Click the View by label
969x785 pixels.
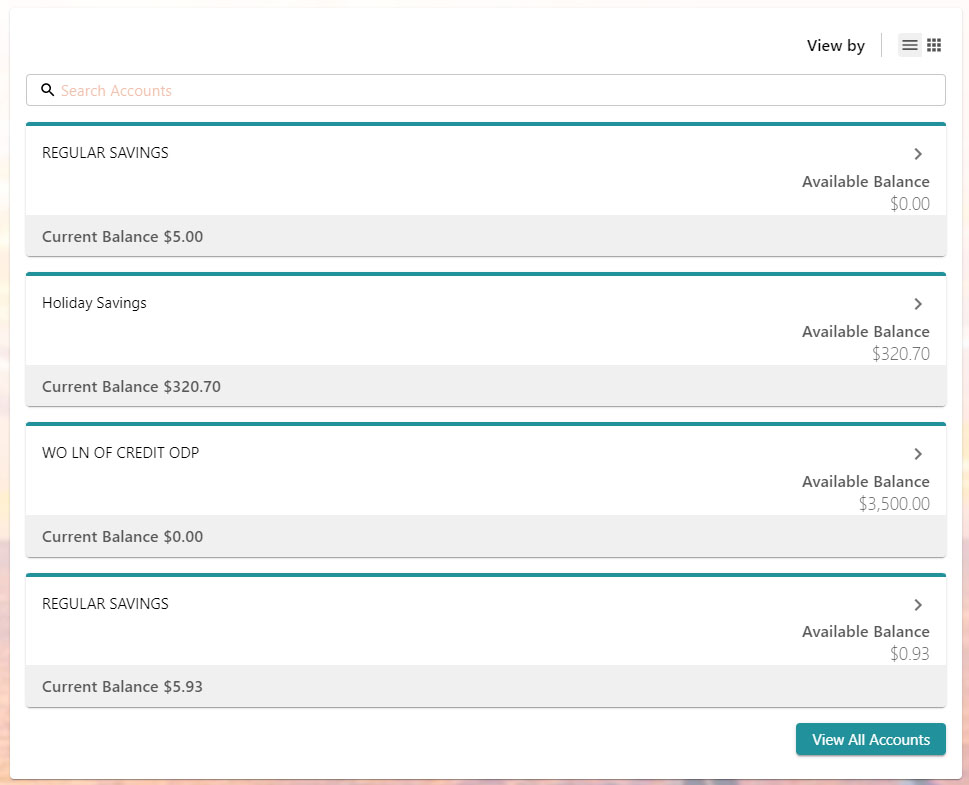point(835,46)
